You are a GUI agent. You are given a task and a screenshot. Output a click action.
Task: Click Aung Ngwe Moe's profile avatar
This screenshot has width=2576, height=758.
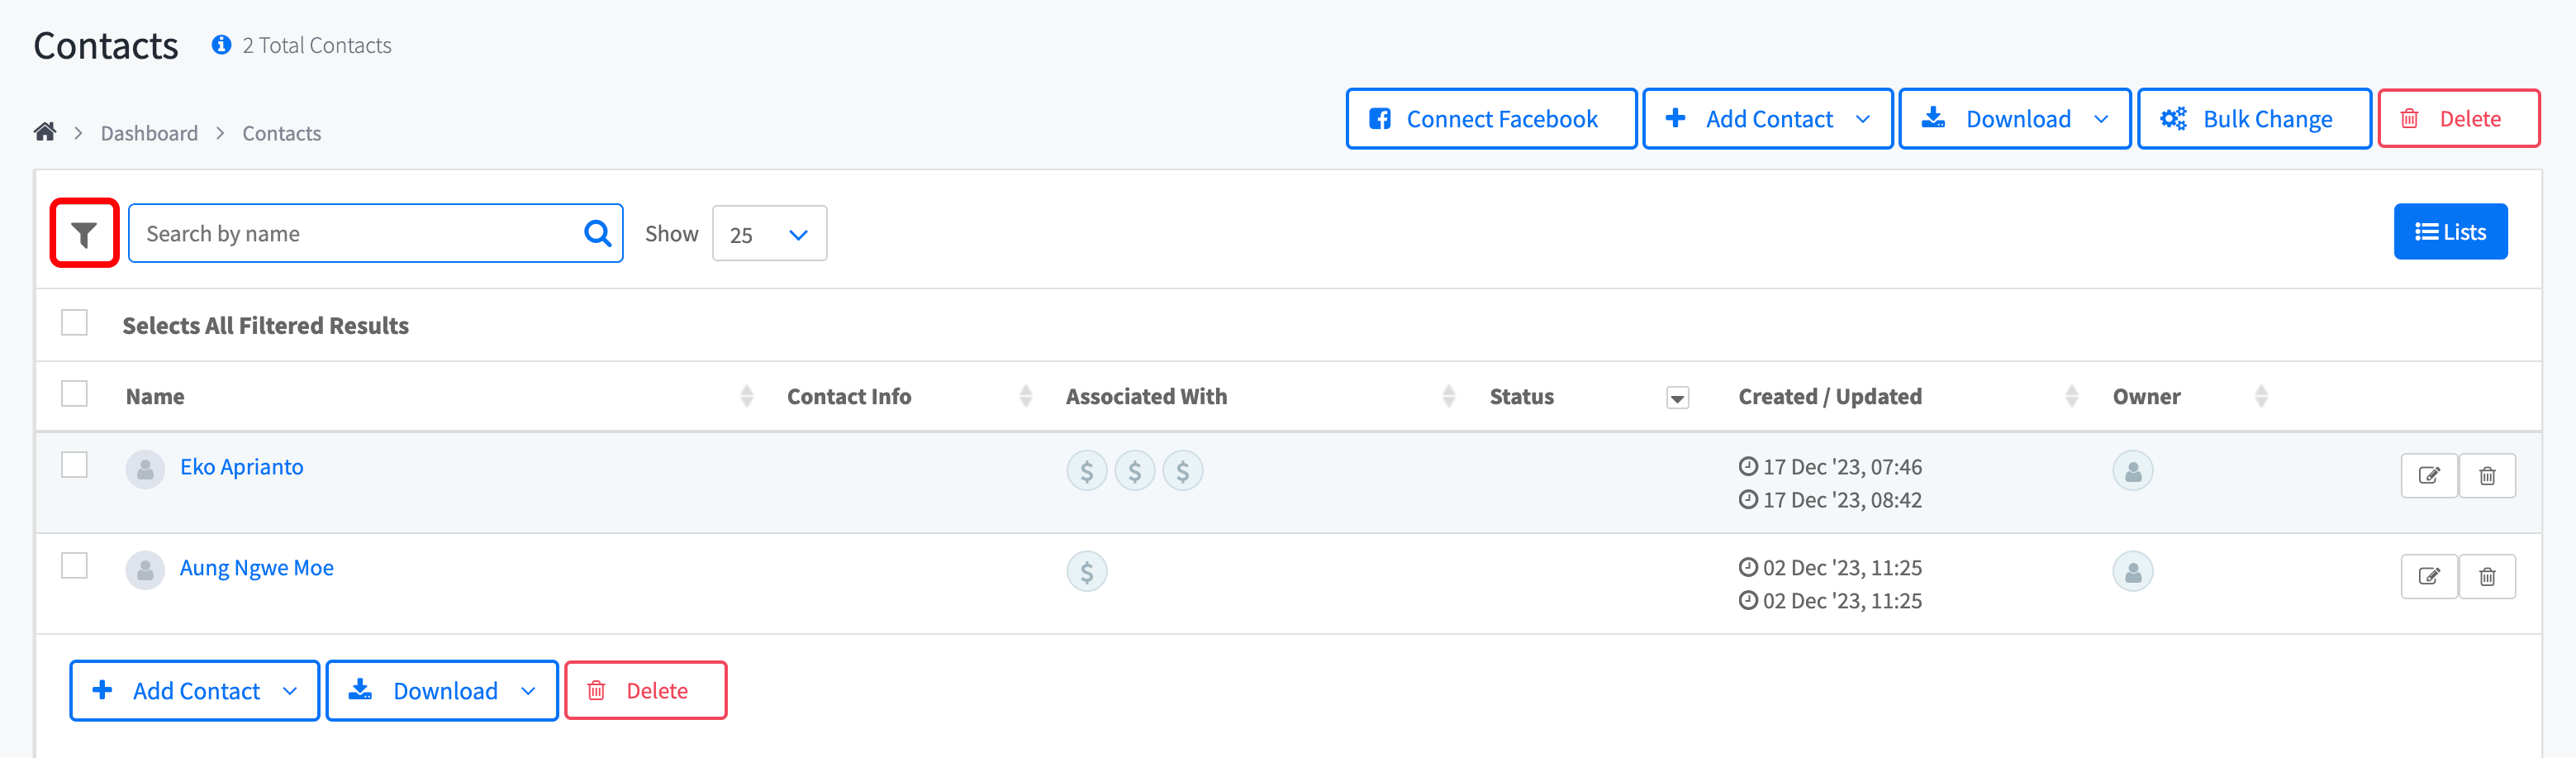click(x=145, y=570)
